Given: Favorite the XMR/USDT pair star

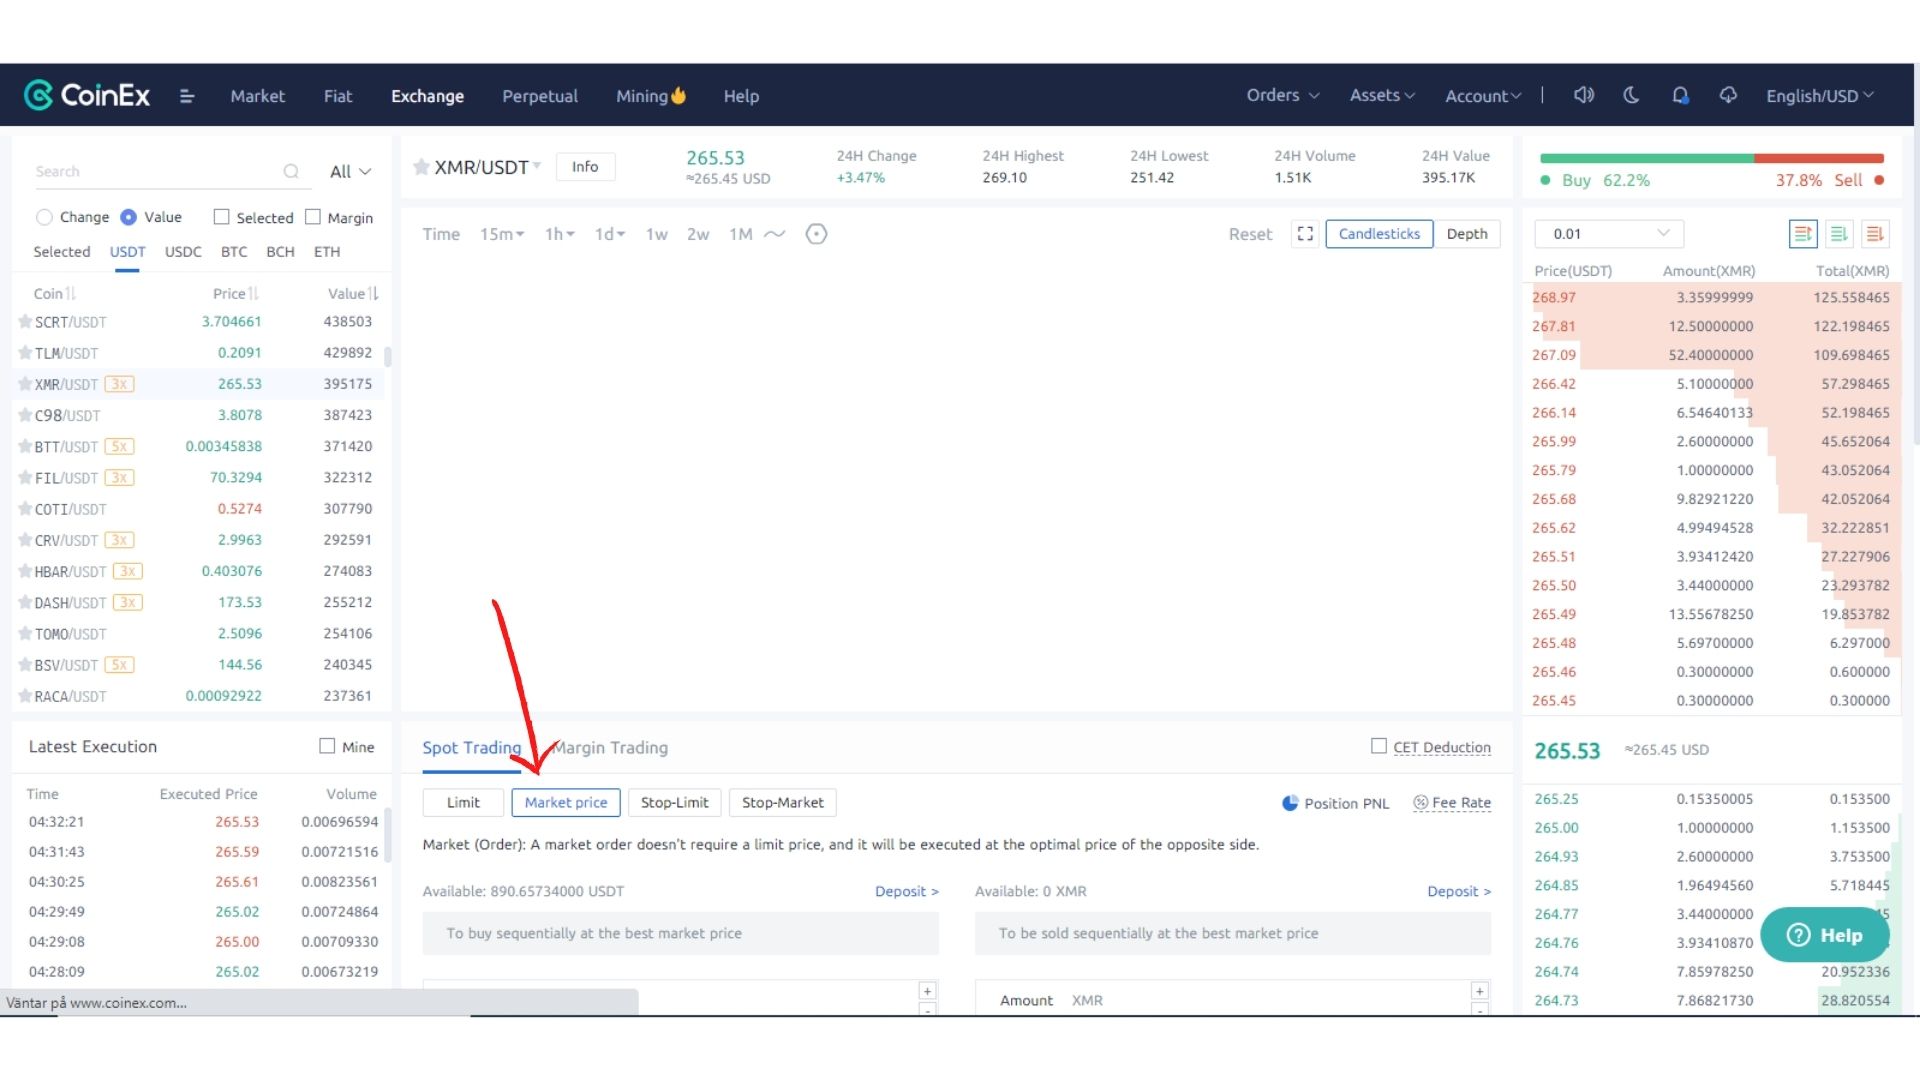Looking at the screenshot, I should click(x=422, y=167).
